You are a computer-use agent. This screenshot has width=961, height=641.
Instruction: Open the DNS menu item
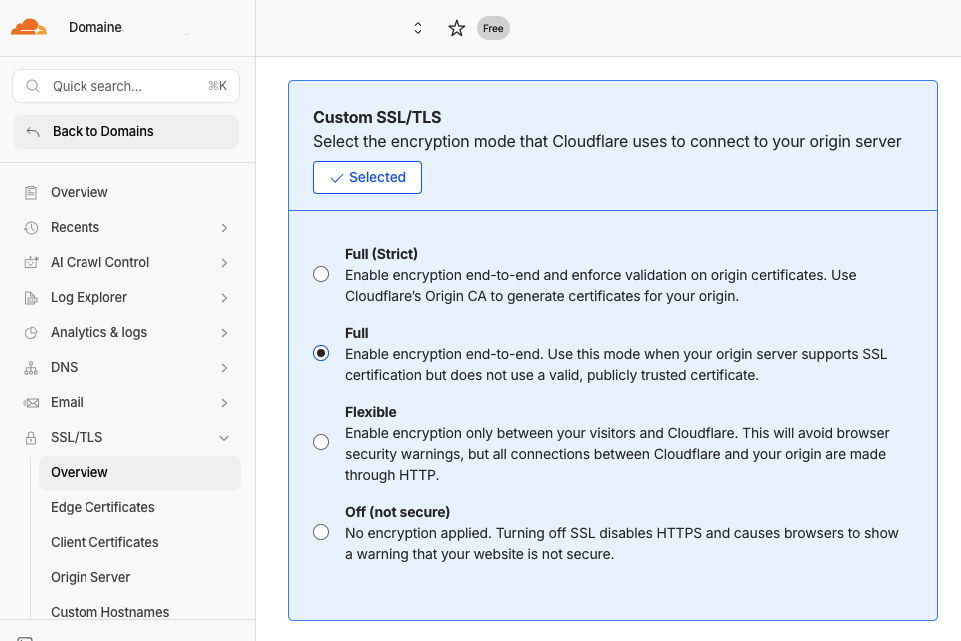point(64,367)
